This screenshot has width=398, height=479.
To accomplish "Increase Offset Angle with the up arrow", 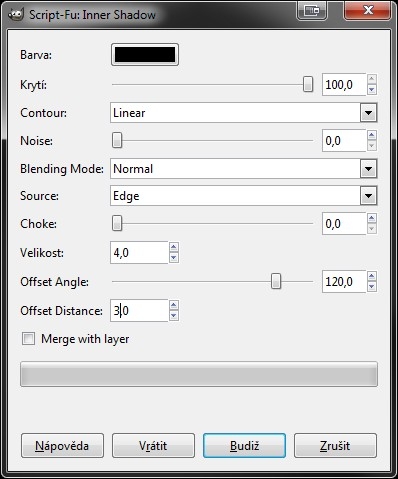I will coord(372,276).
